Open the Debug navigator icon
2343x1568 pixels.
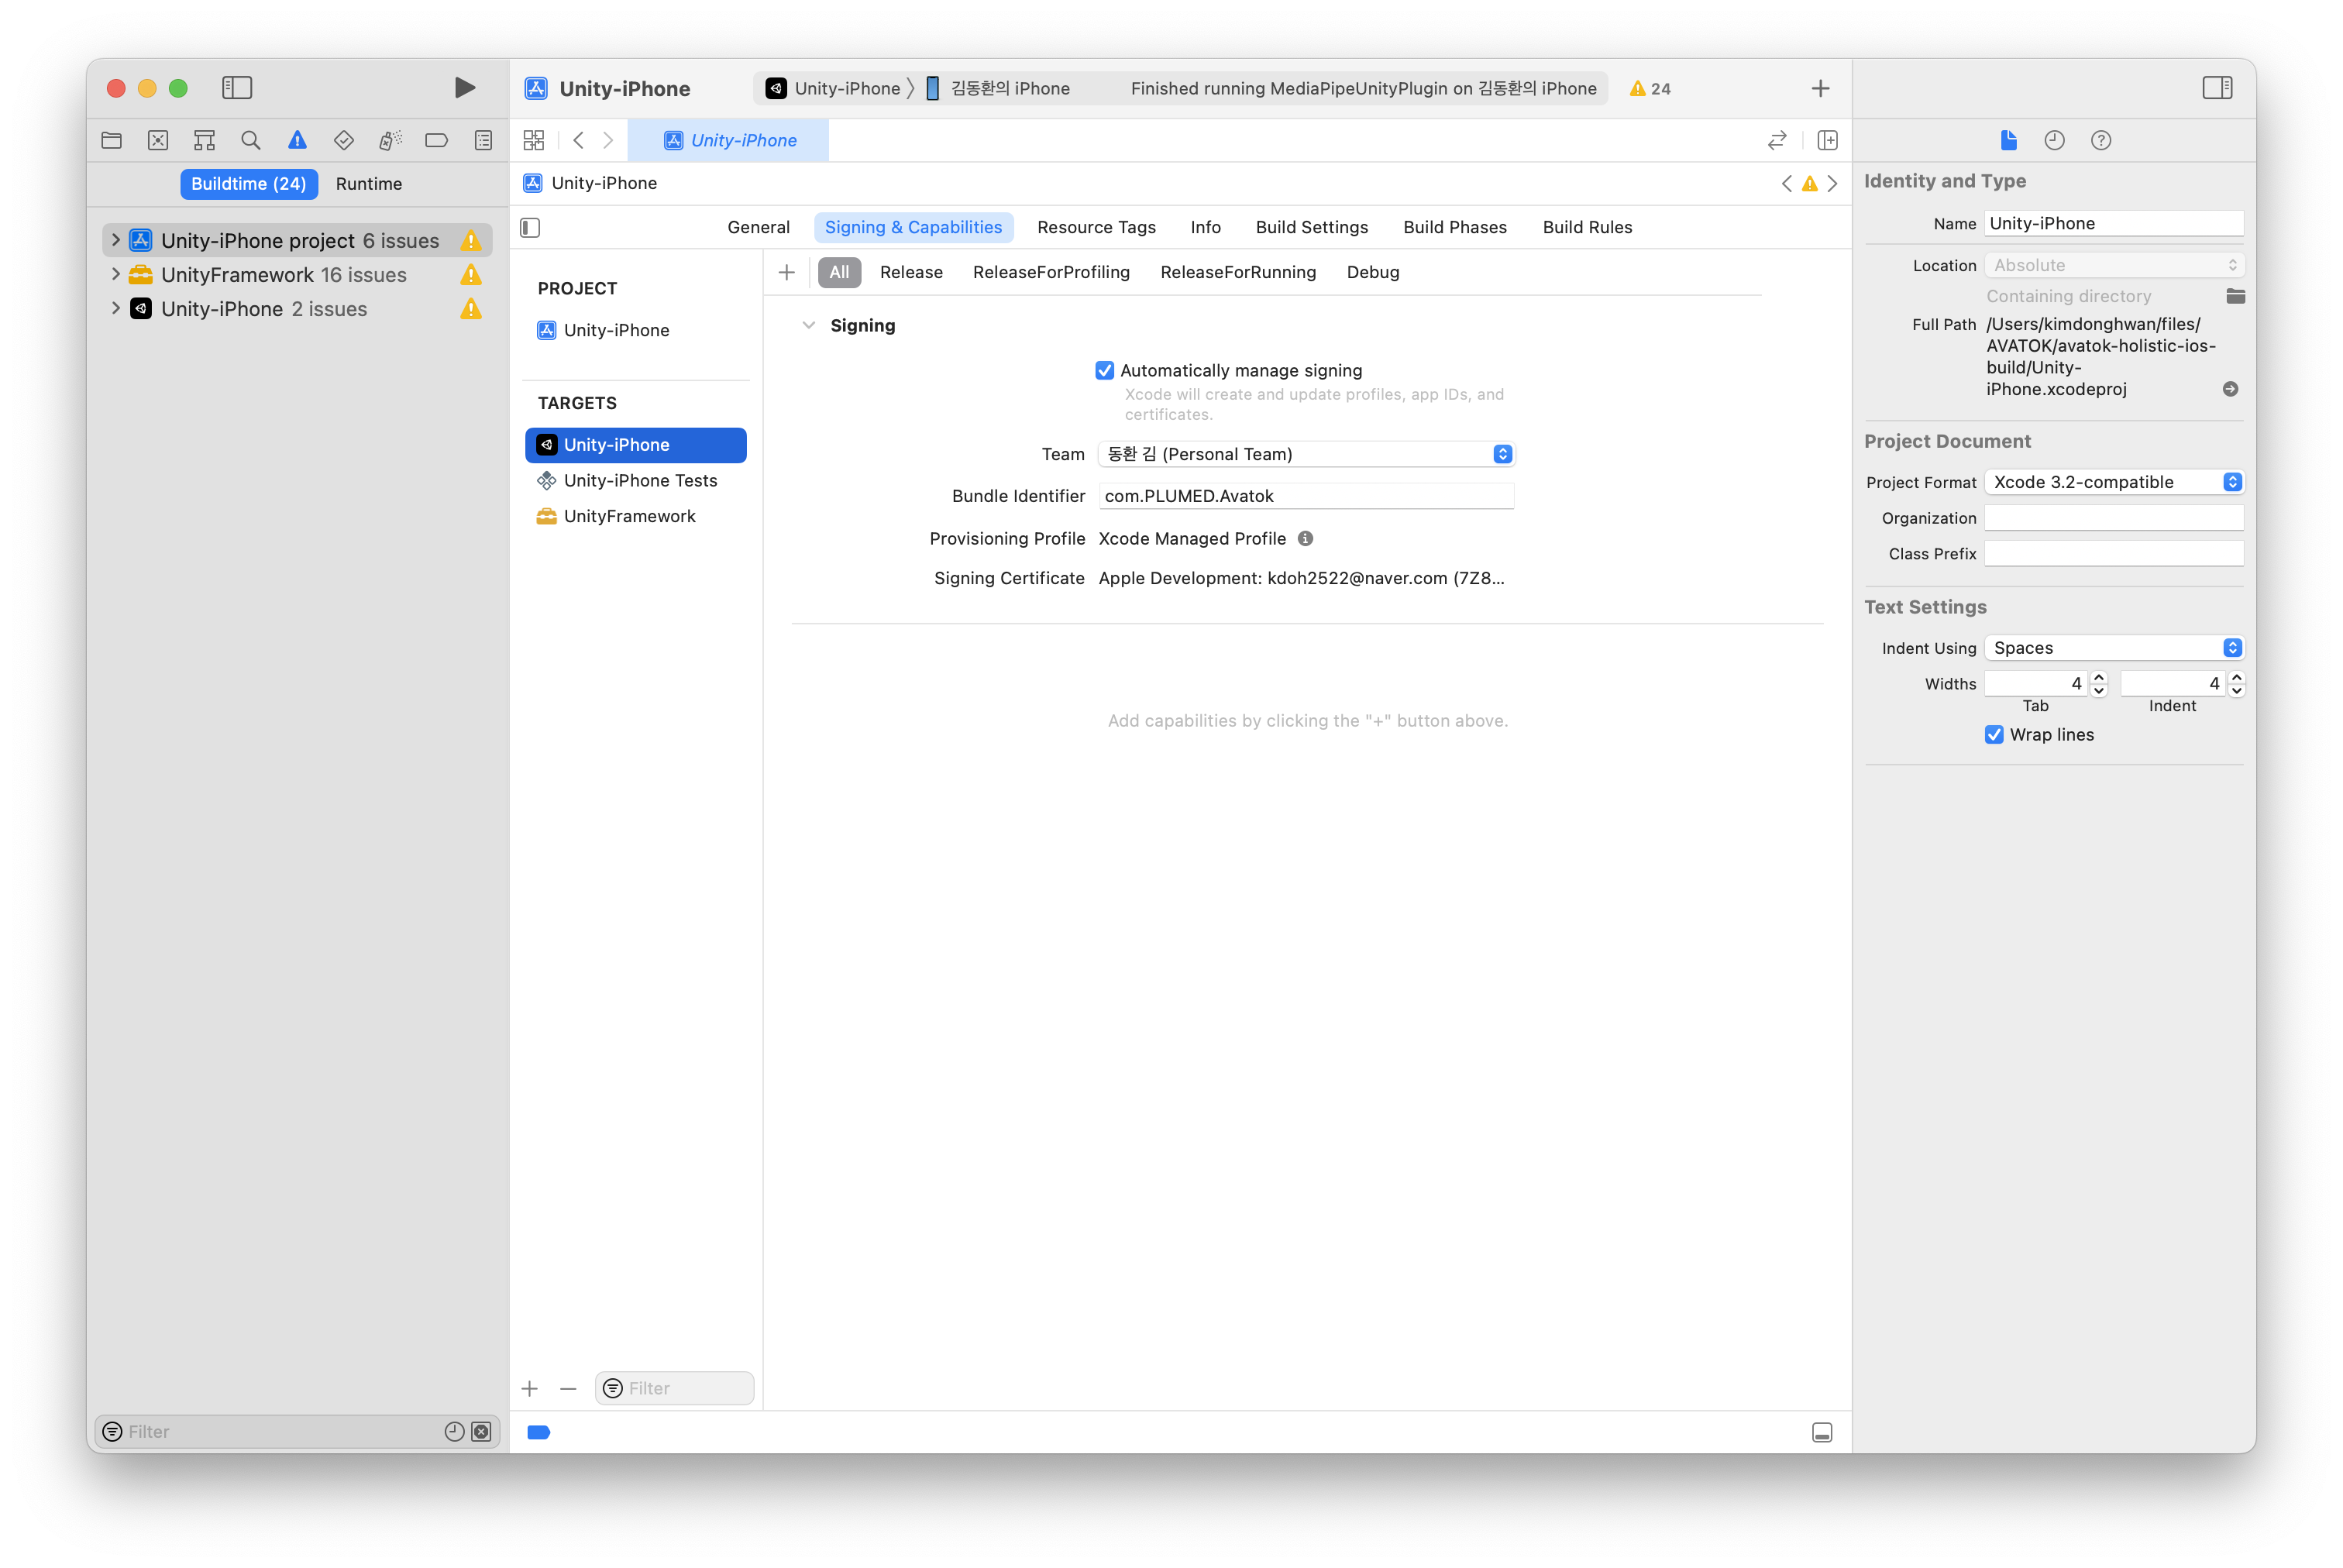coord(390,140)
